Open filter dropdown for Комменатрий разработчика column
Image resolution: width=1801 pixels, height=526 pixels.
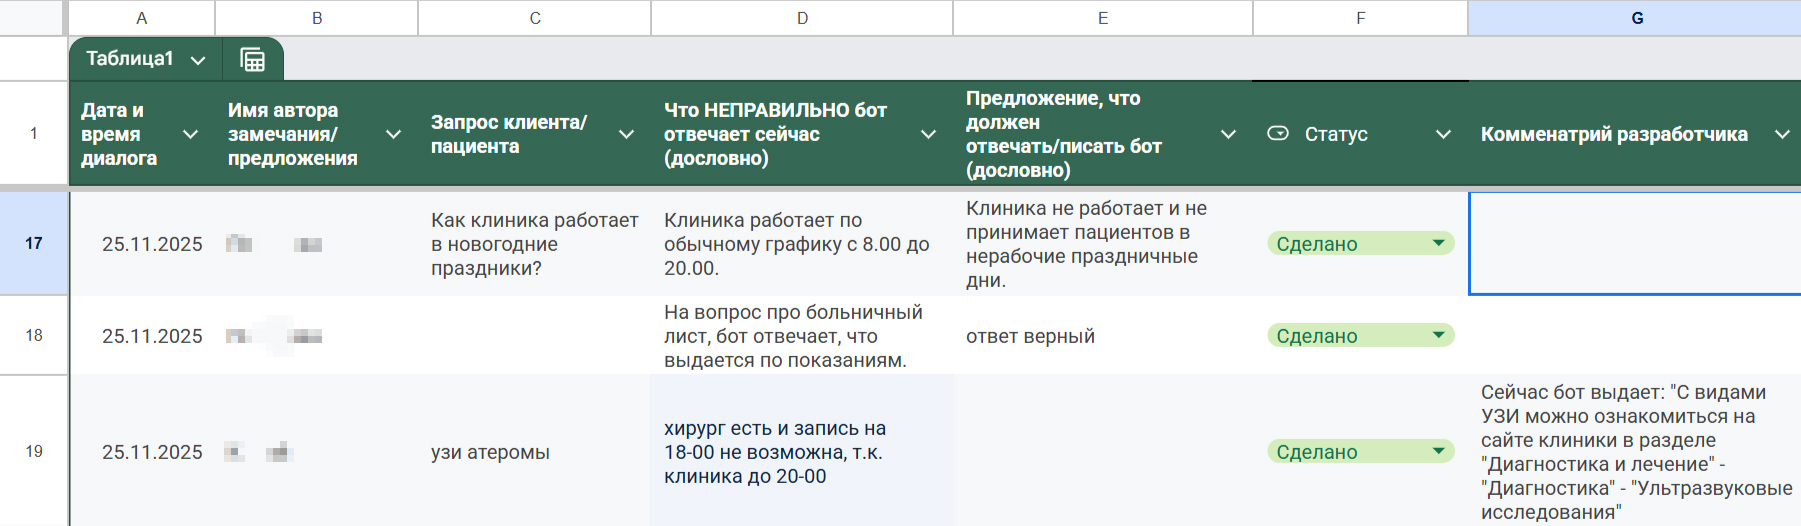tap(1782, 134)
